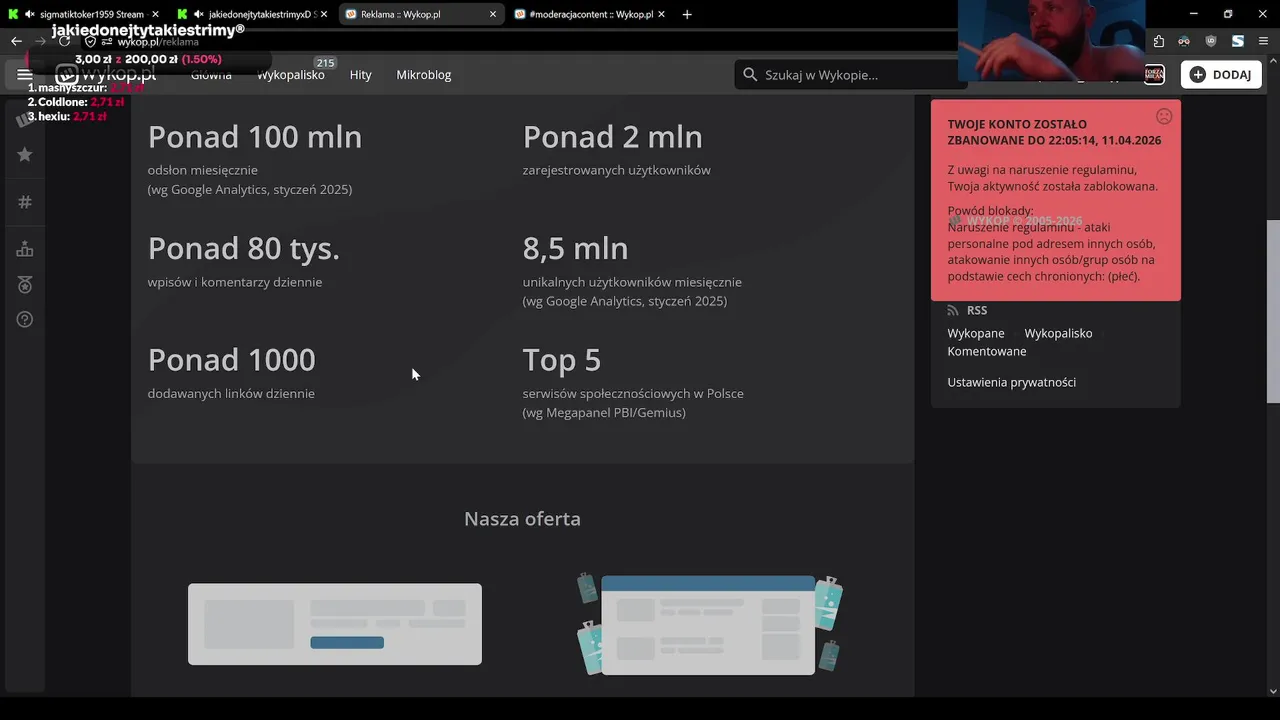Focus the Szukaj w Wykopie search field

pyautogui.click(x=850, y=75)
